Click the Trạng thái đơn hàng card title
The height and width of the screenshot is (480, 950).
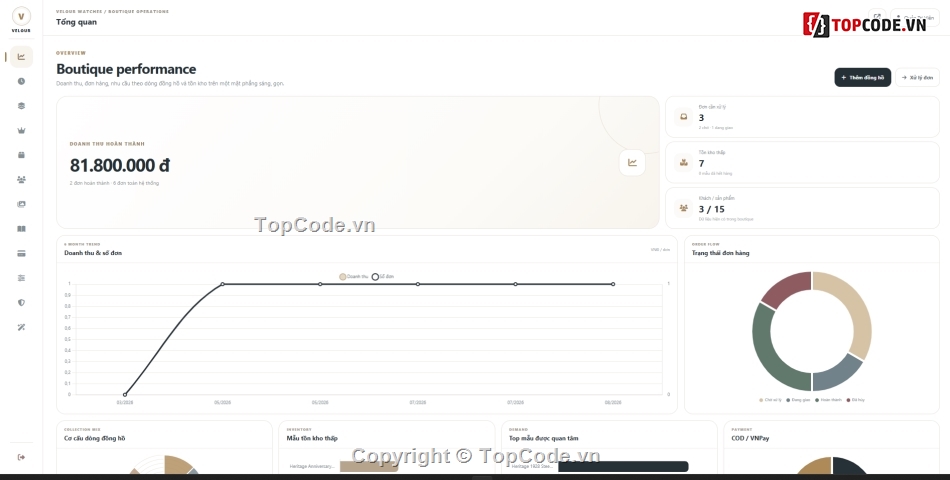point(720,253)
